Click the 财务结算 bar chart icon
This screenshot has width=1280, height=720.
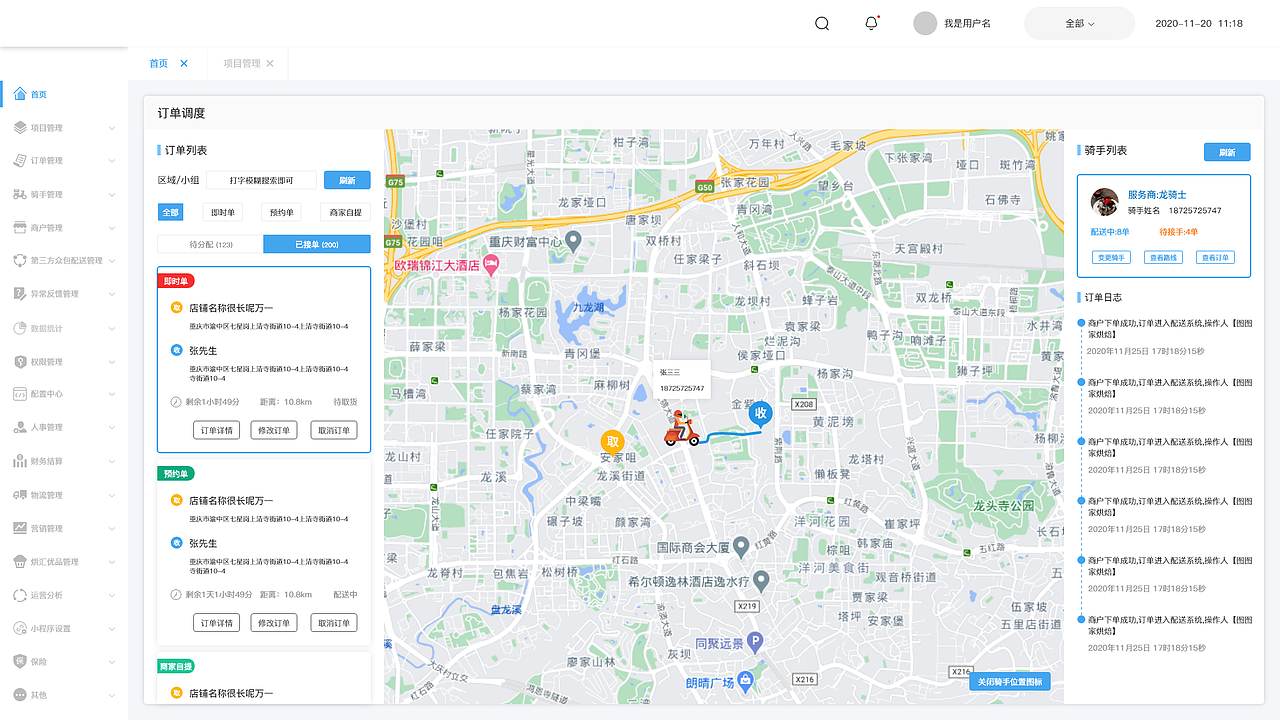click(20, 461)
